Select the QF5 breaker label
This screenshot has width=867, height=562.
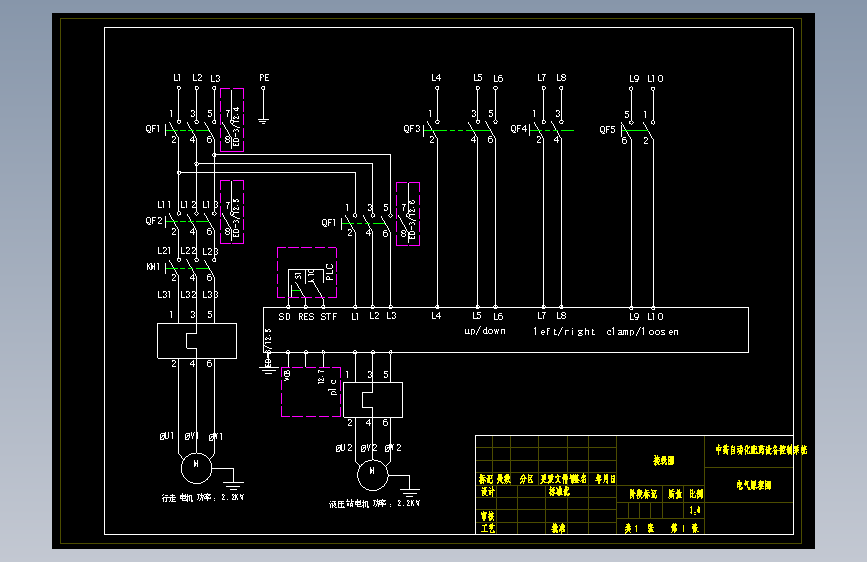[x=607, y=129]
